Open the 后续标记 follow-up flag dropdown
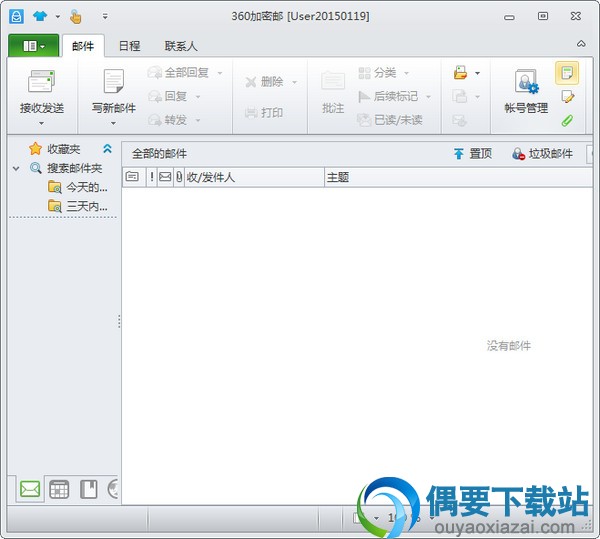 [x=428, y=97]
